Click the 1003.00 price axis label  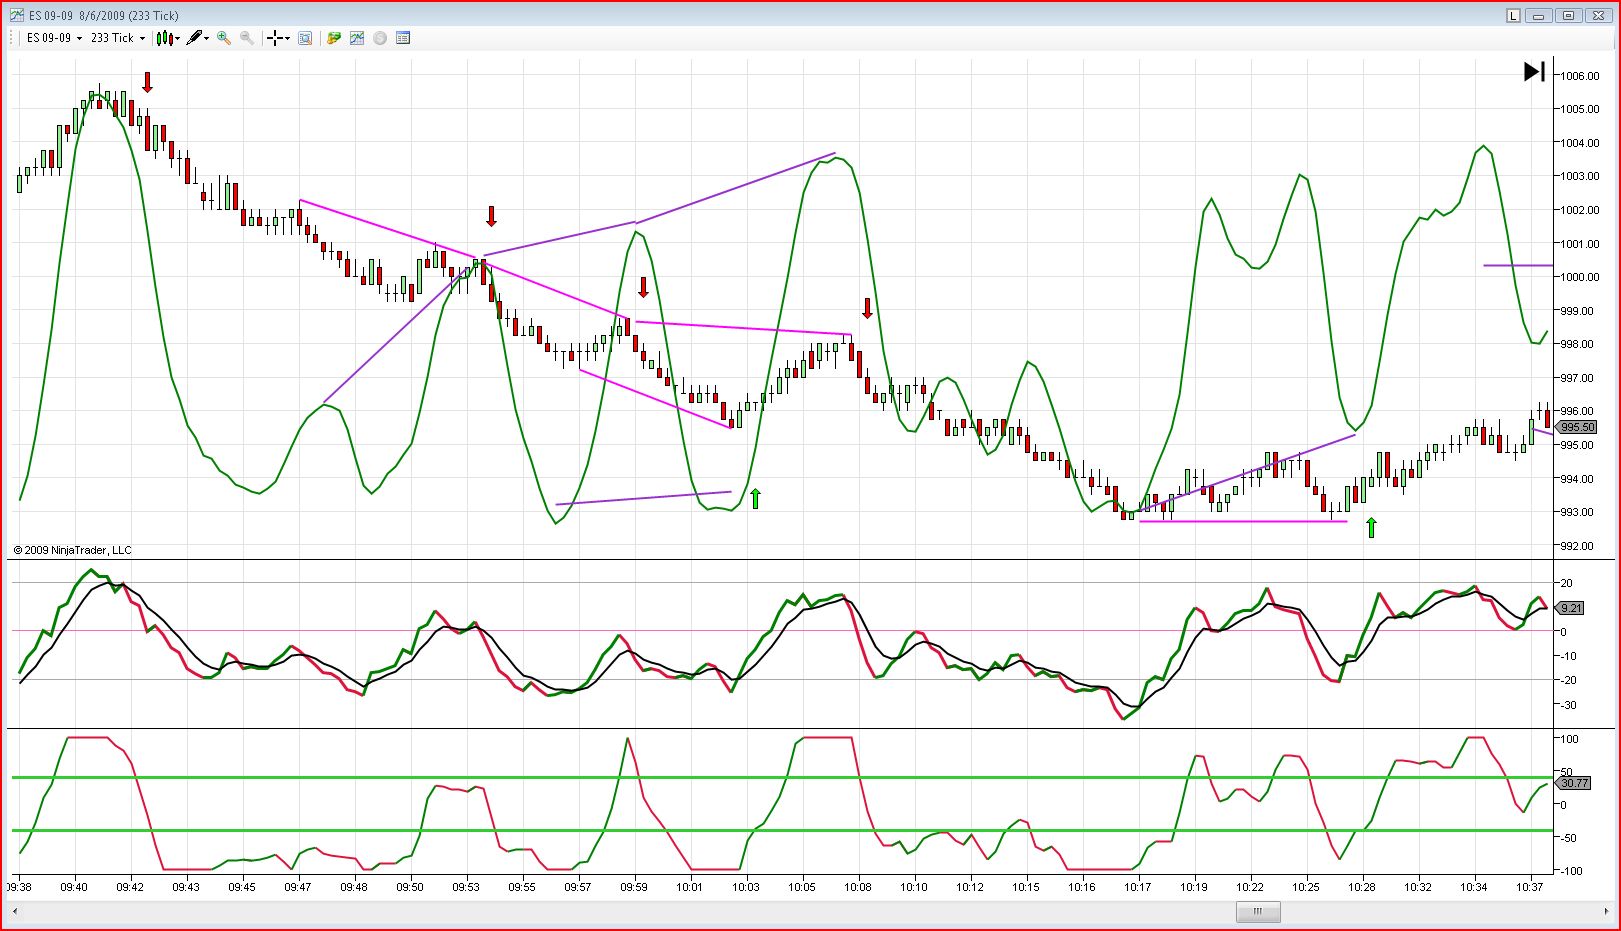coord(1580,176)
